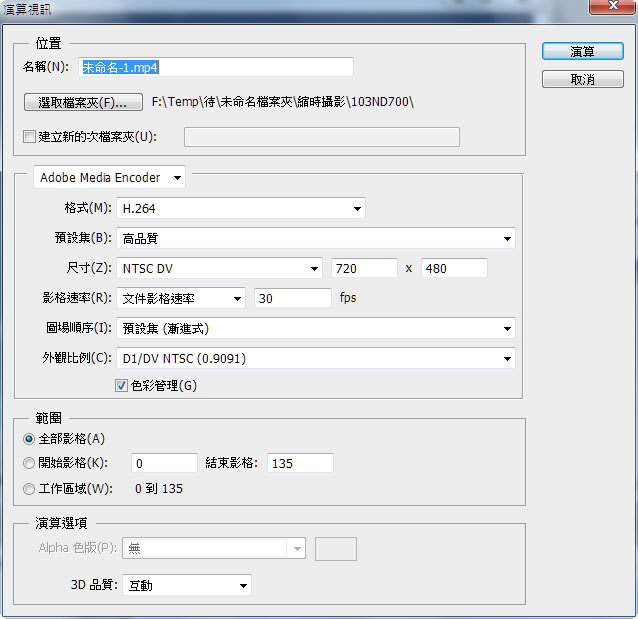Click the folder path text F:\Temp
The width and height of the screenshot is (638, 619).
[283, 102]
